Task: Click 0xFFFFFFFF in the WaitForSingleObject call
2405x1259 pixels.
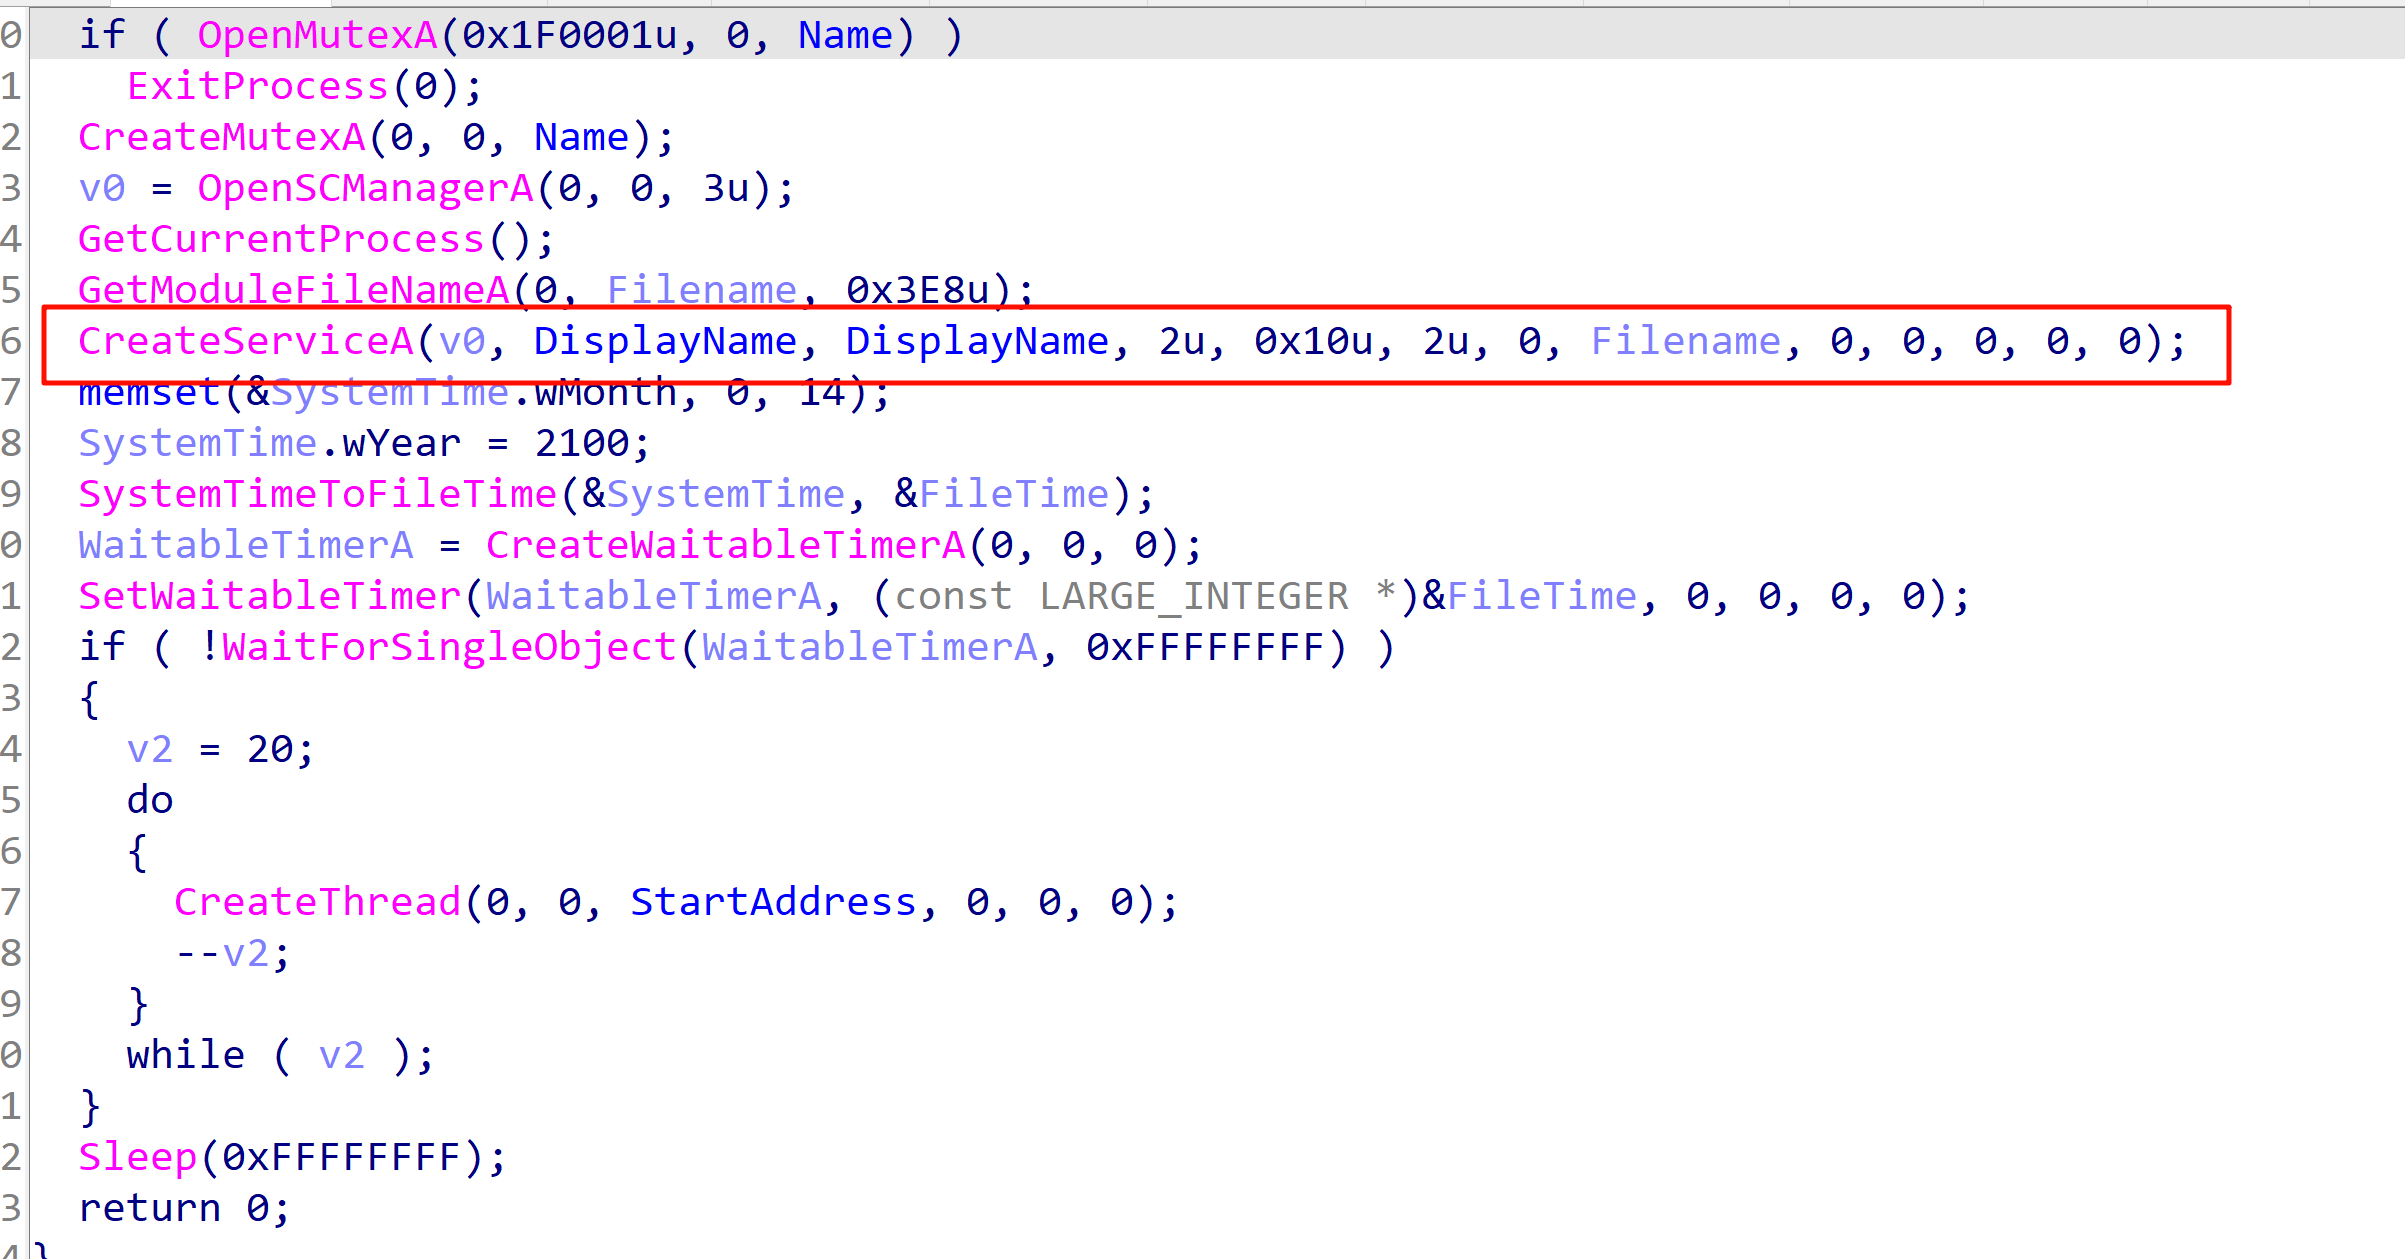Action: pos(1206,647)
